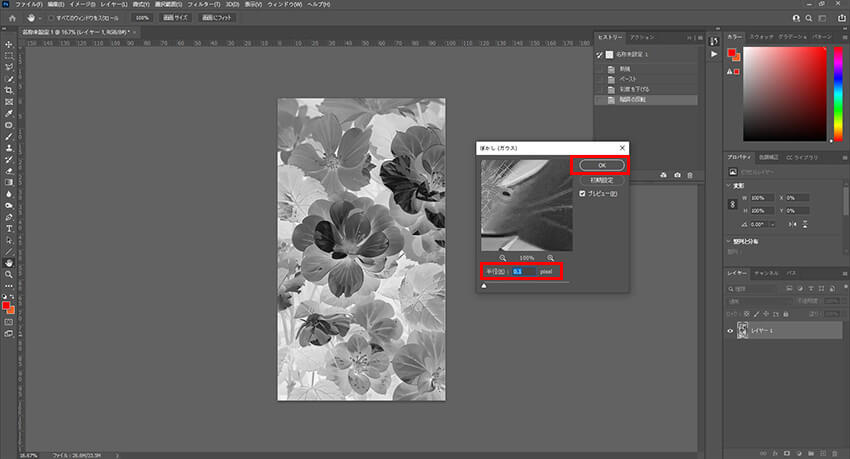Image resolution: width=850 pixels, height=459 pixels.
Task: Open the Layers panel flyout menu
Action: [x=845, y=273]
